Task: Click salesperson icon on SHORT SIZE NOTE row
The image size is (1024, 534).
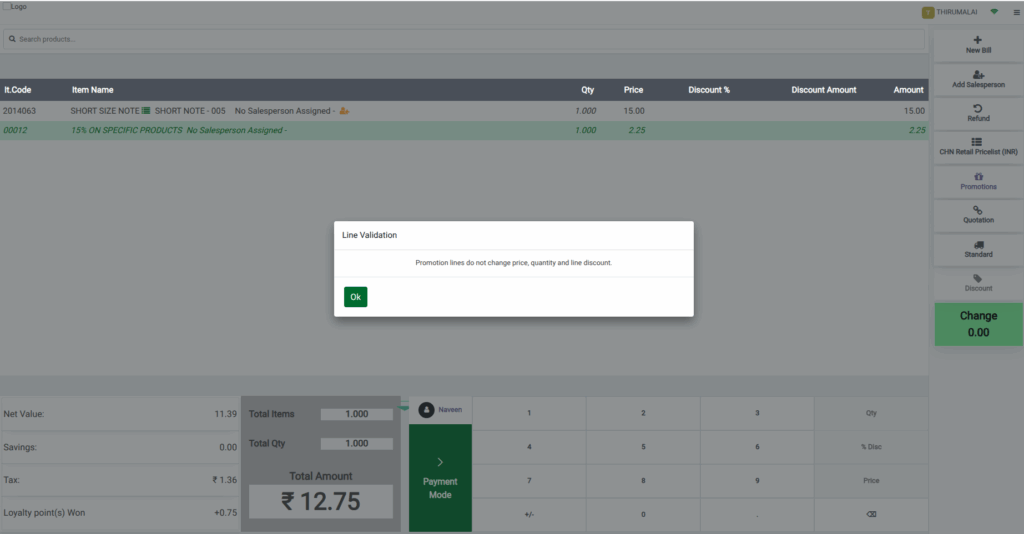Action: coord(344,111)
